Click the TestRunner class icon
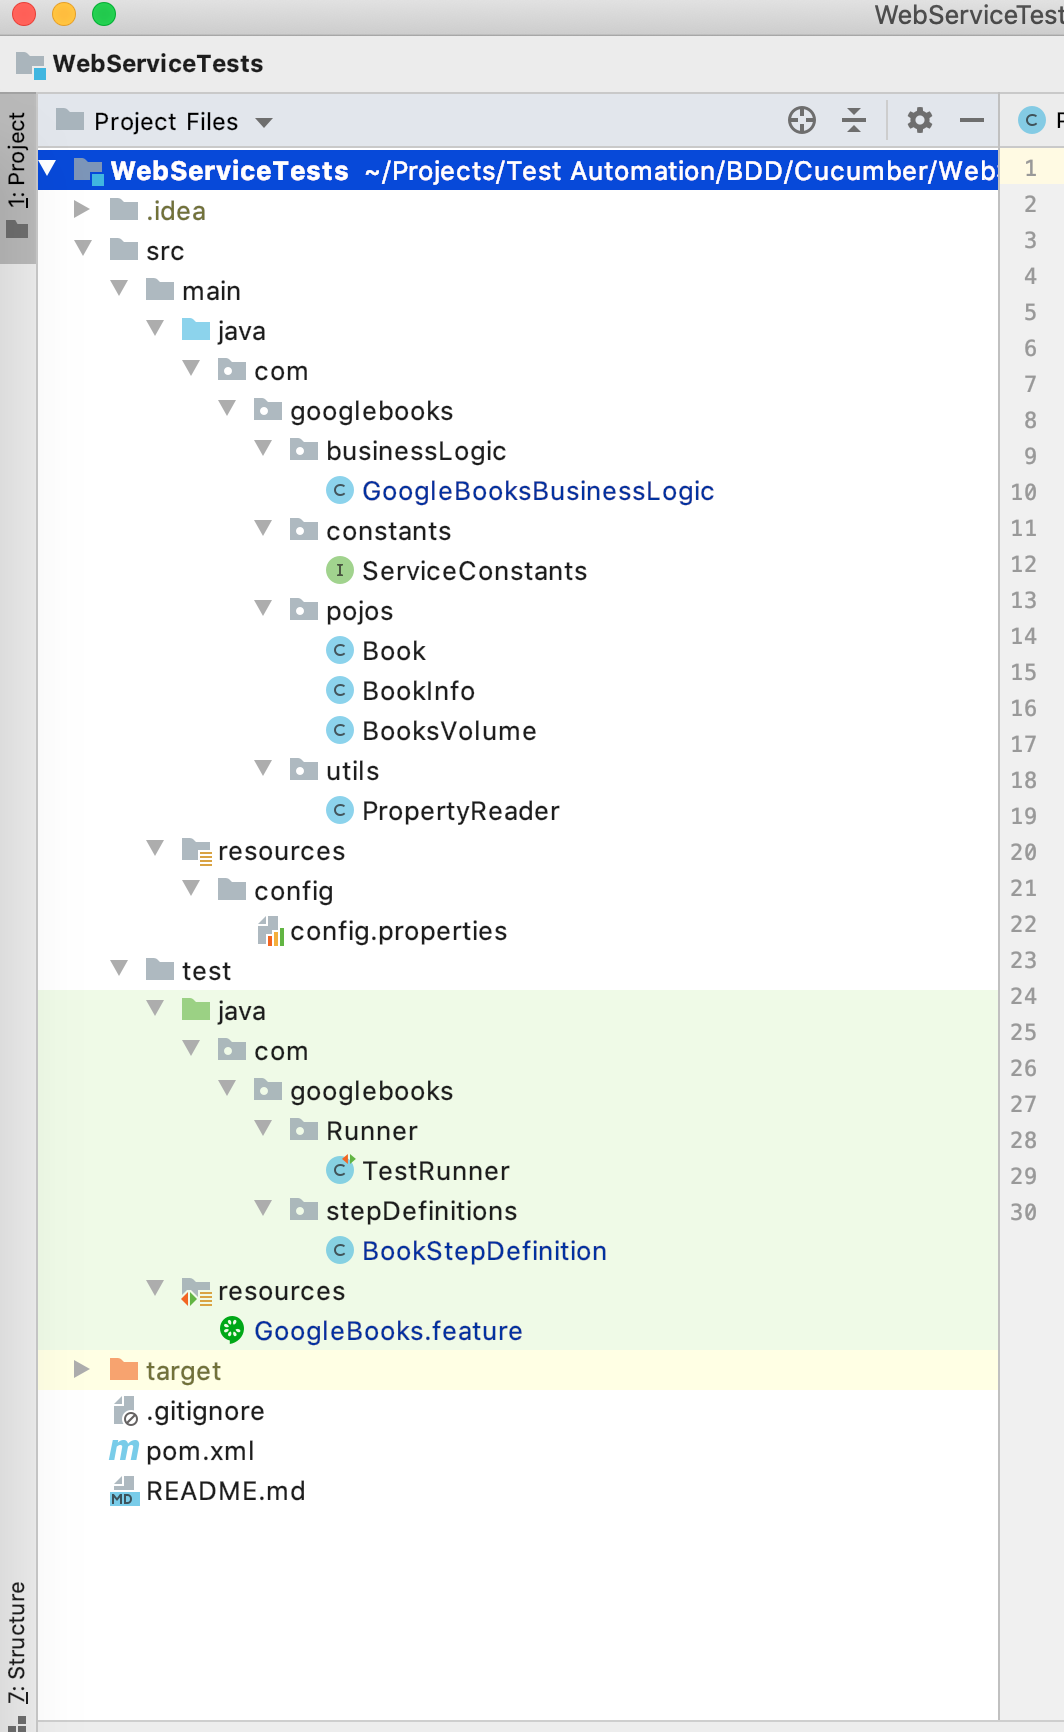 [x=340, y=1169]
